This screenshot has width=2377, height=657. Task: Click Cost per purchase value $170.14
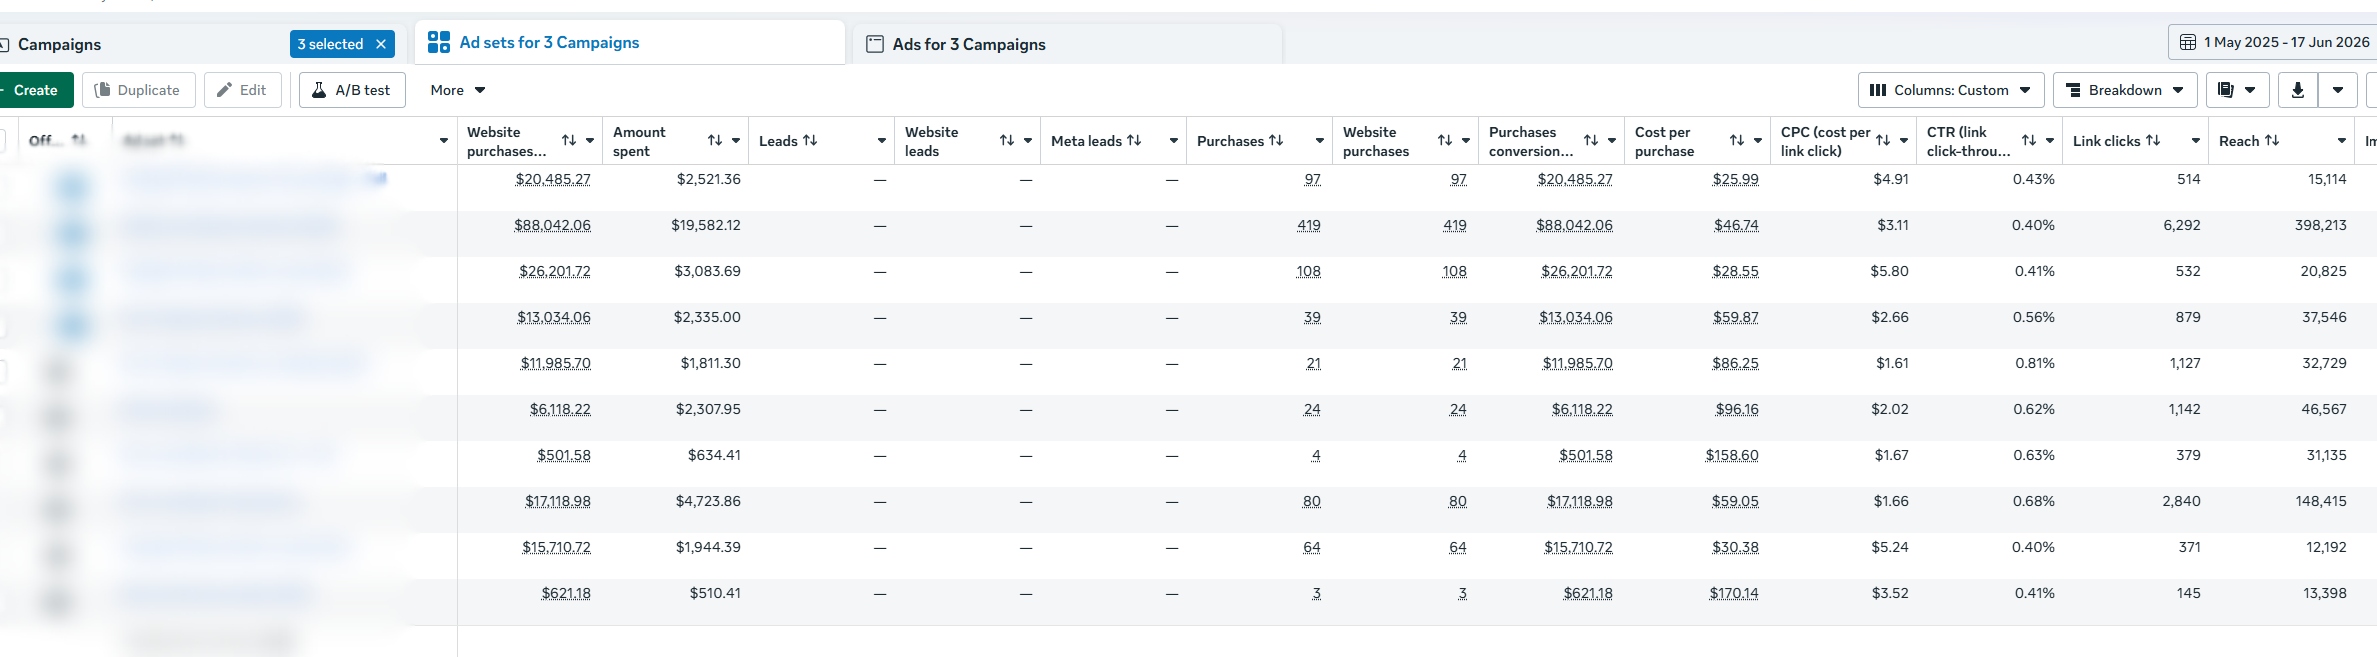point(1734,593)
